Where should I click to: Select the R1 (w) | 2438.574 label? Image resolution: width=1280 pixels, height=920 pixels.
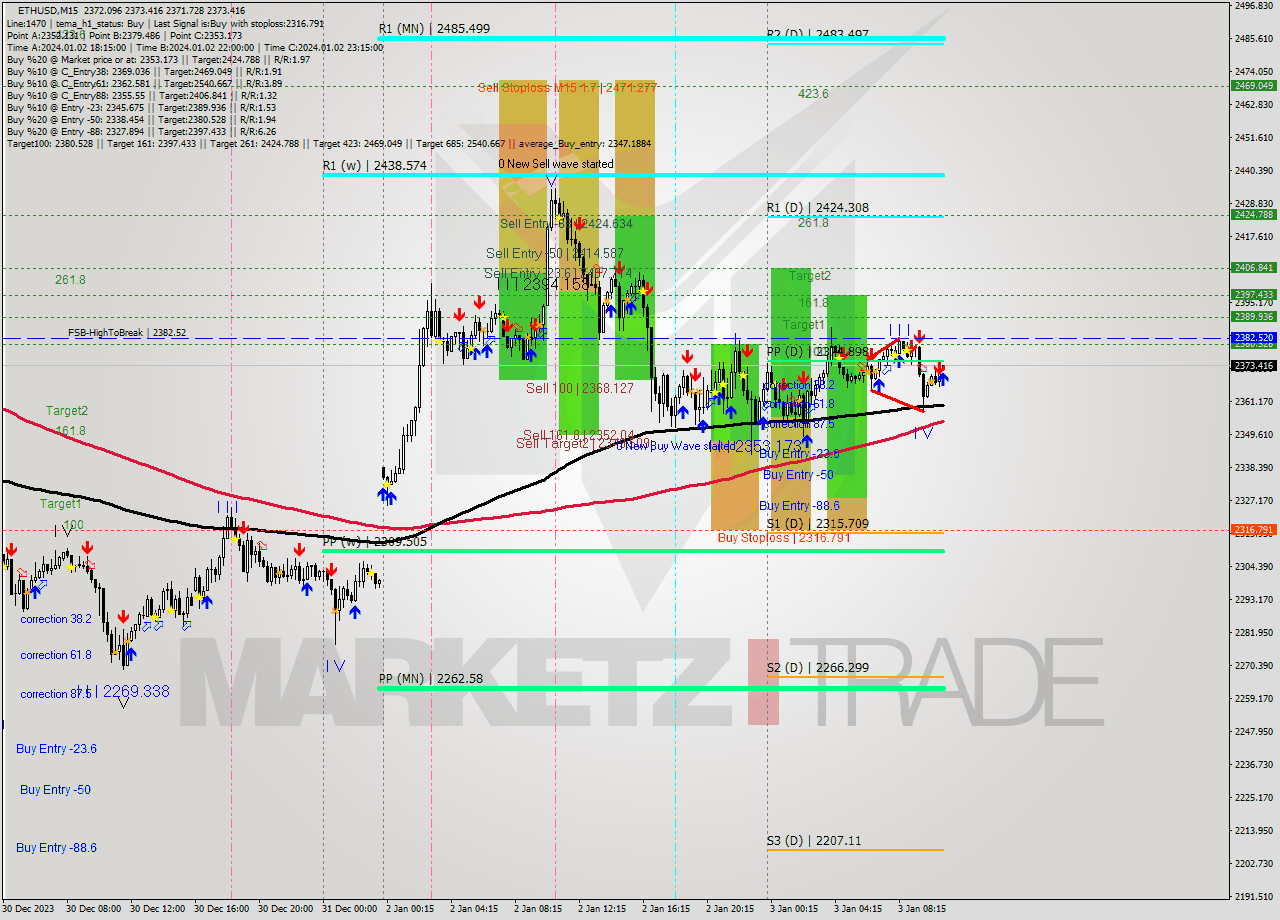click(375, 165)
